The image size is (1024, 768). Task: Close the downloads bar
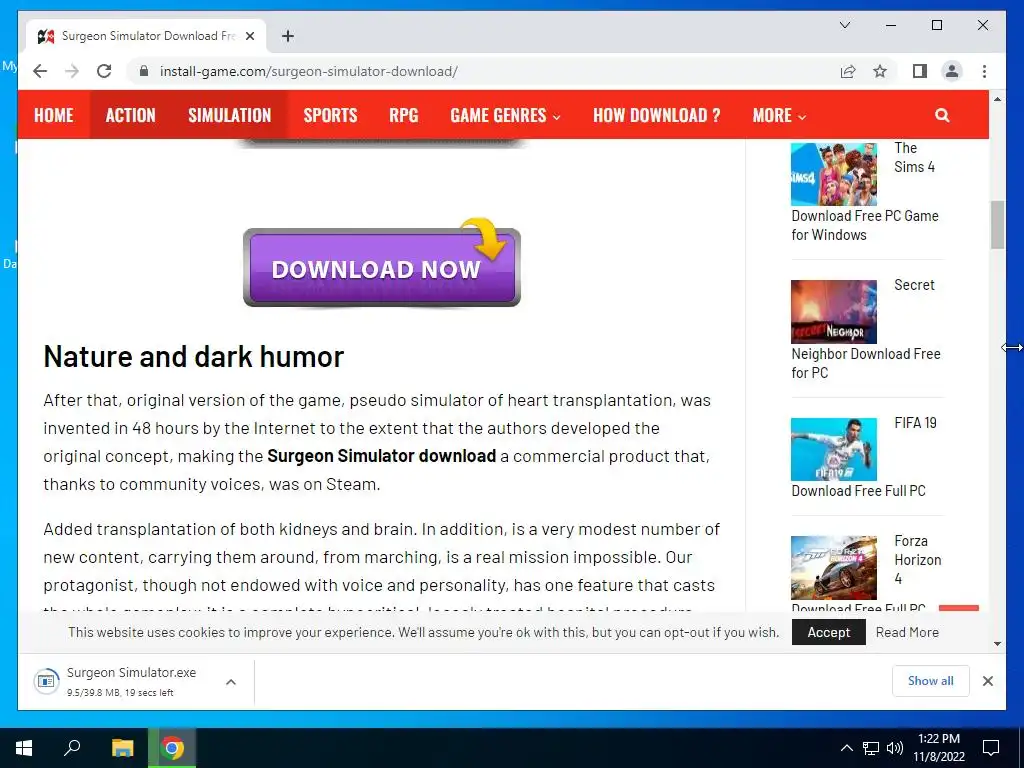[987, 681]
